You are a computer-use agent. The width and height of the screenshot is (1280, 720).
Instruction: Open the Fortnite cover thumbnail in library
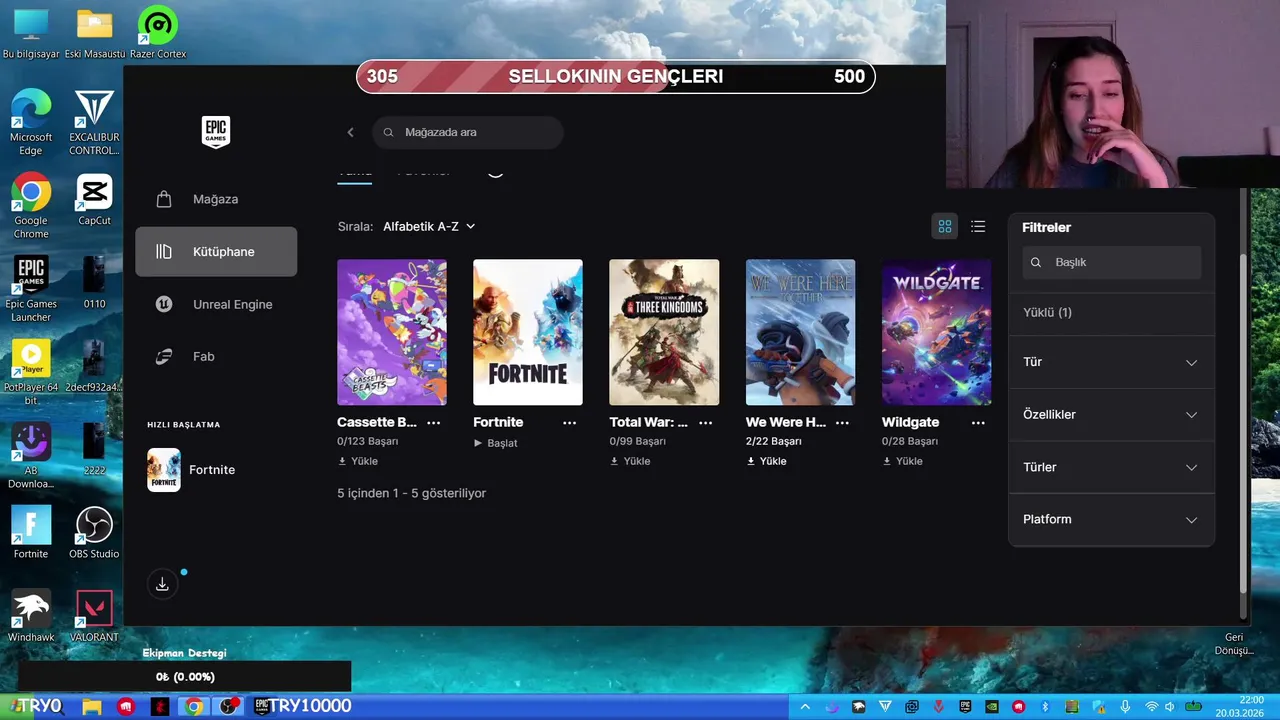pyautogui.click(x=528, y=332)
